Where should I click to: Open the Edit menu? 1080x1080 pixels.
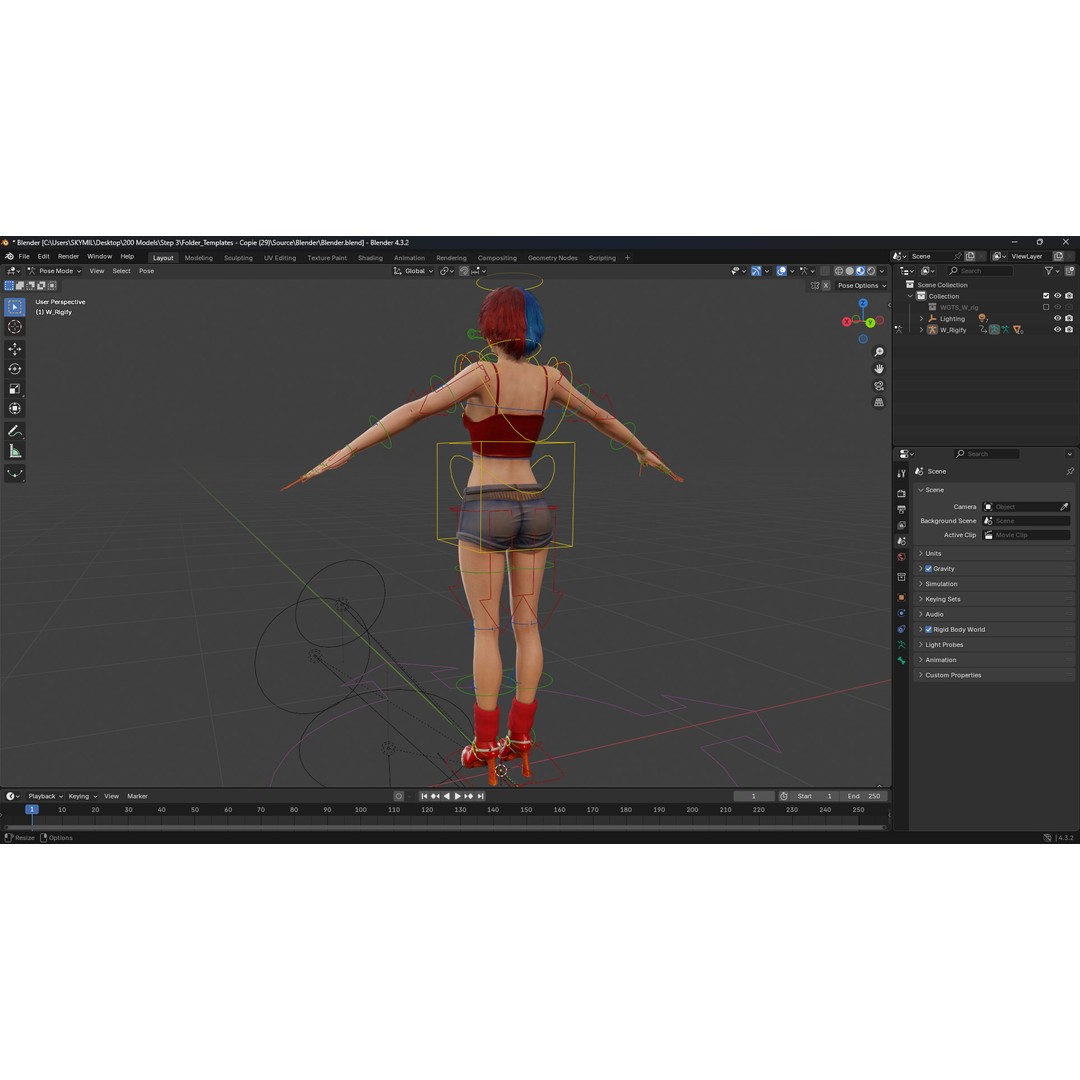43,256
